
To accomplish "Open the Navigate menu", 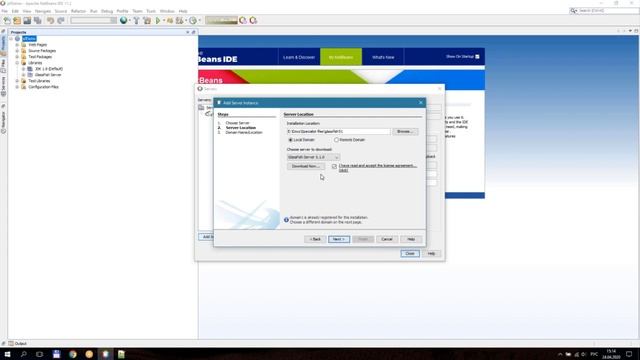I will point(43,11).
